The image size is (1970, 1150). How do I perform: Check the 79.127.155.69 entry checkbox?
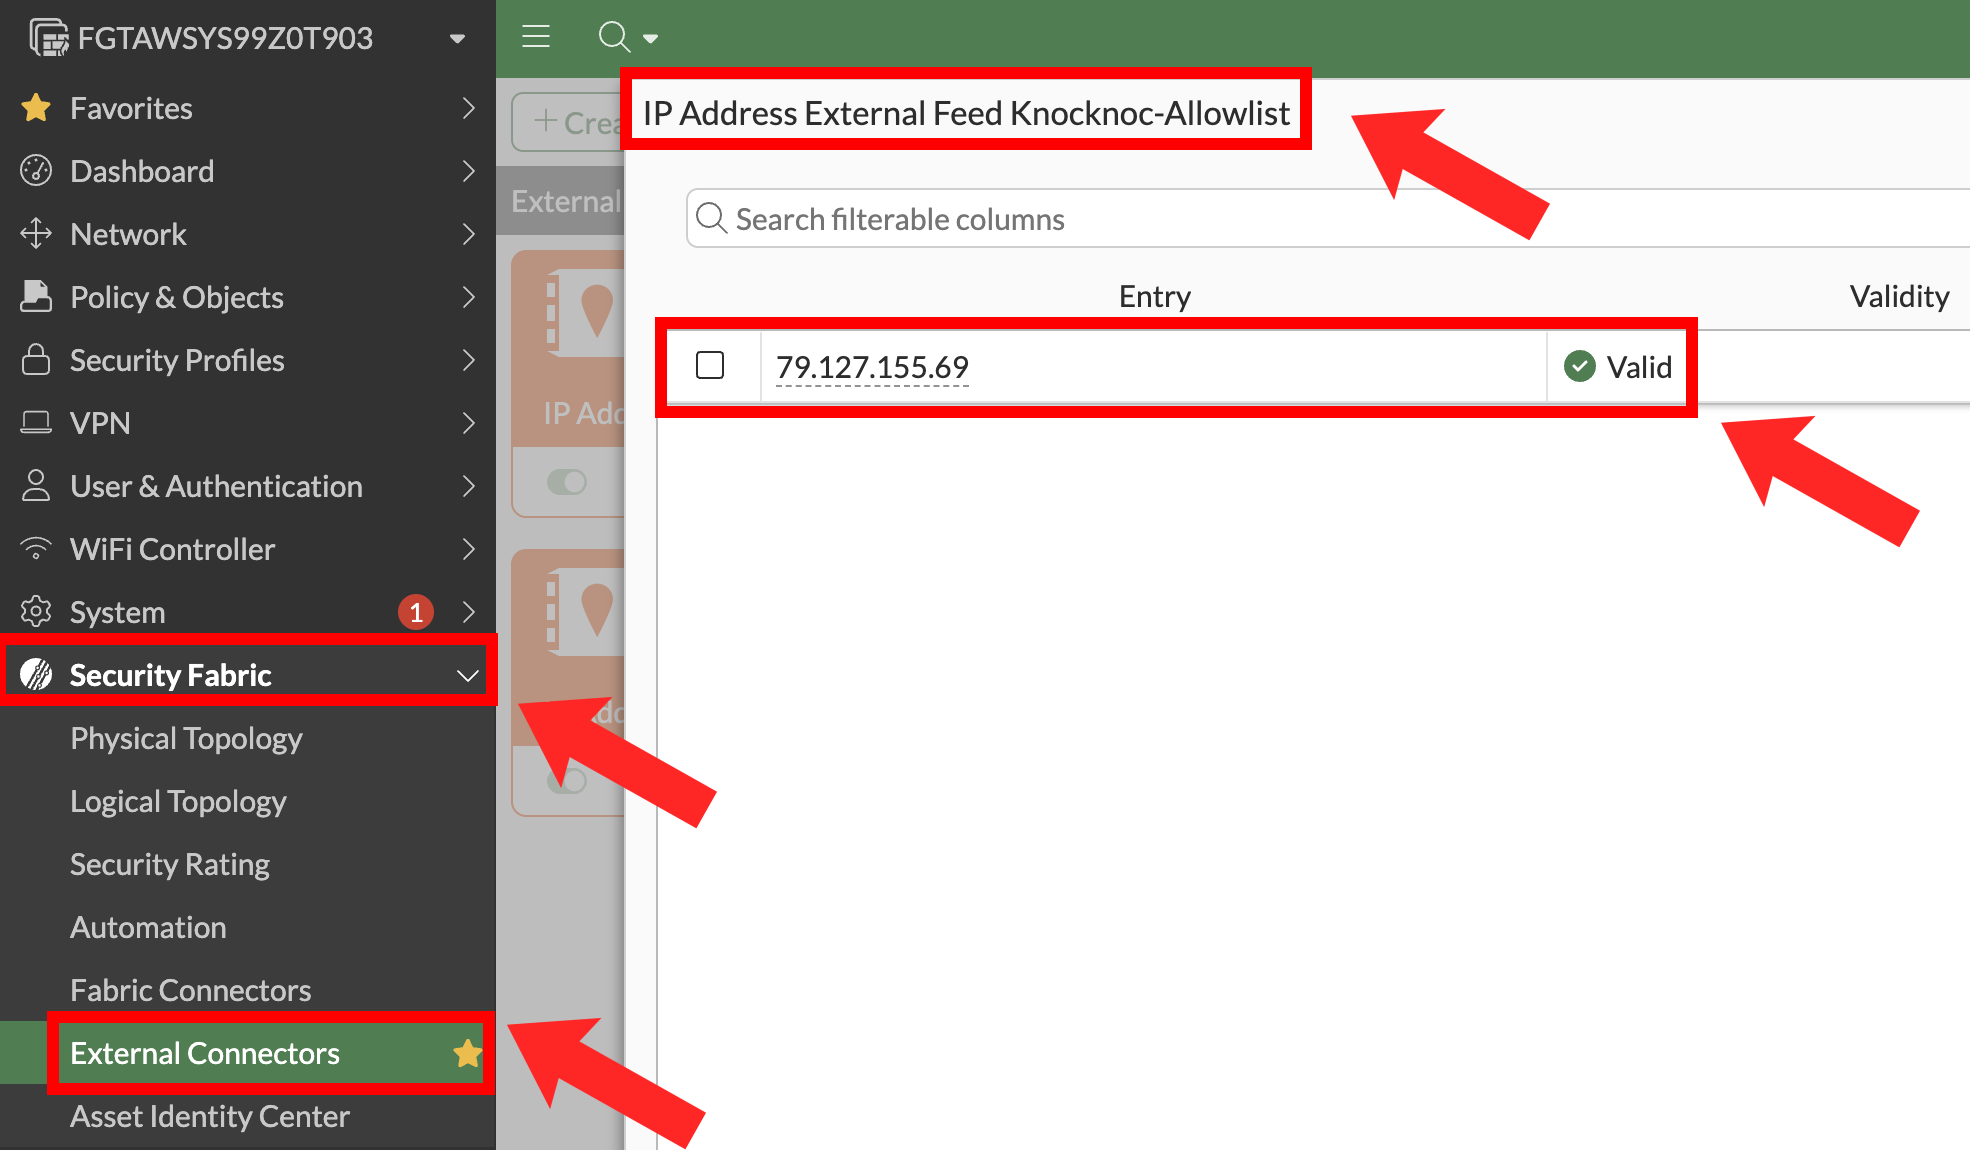click(x=710, y=366)
